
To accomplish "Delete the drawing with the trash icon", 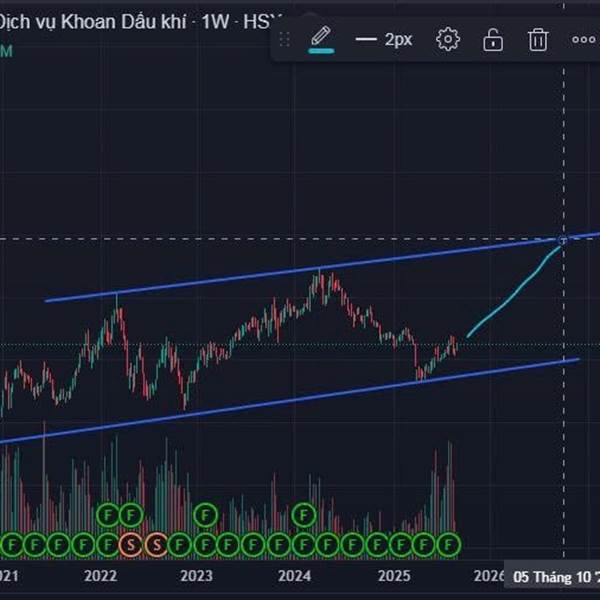I will pos(538,39).
